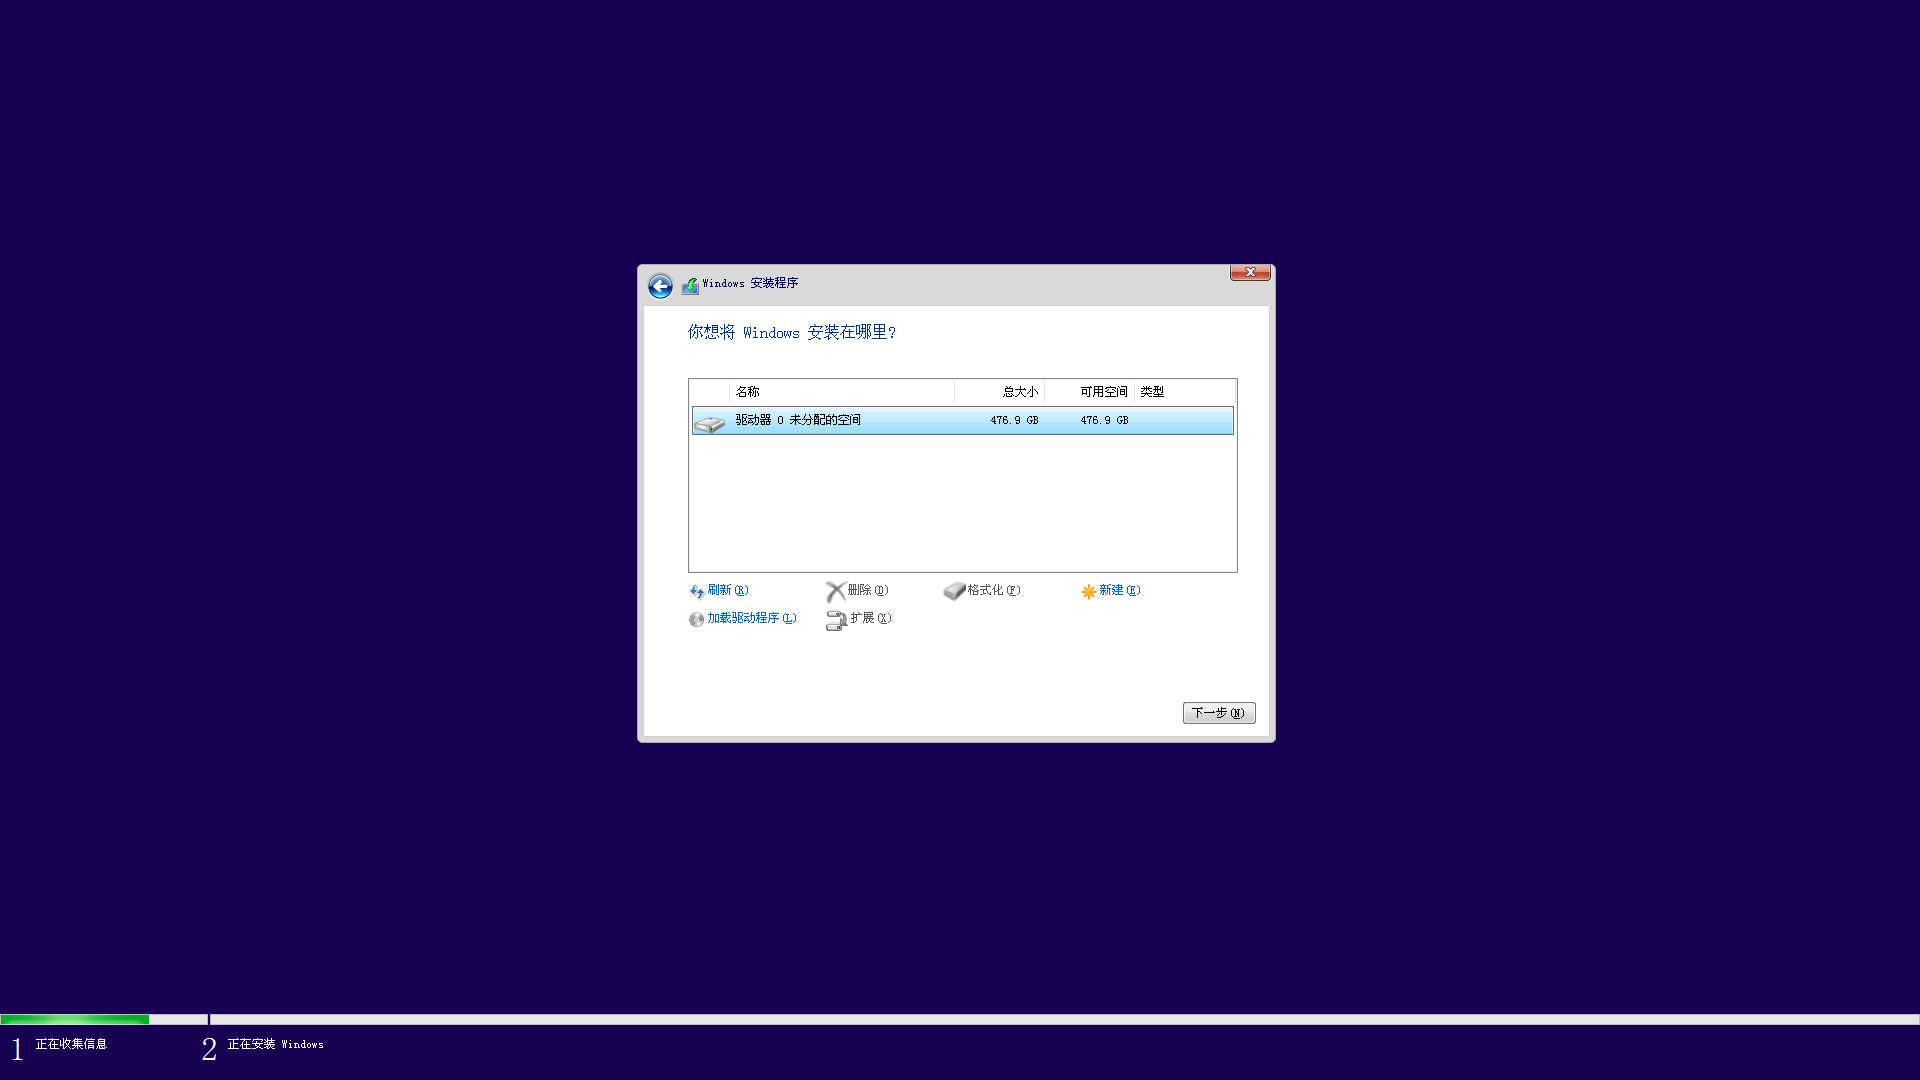Click the setup progress bar at the bottom
The image size is (1920, 1080).
pyautogui.click(x=960, y=1020)
